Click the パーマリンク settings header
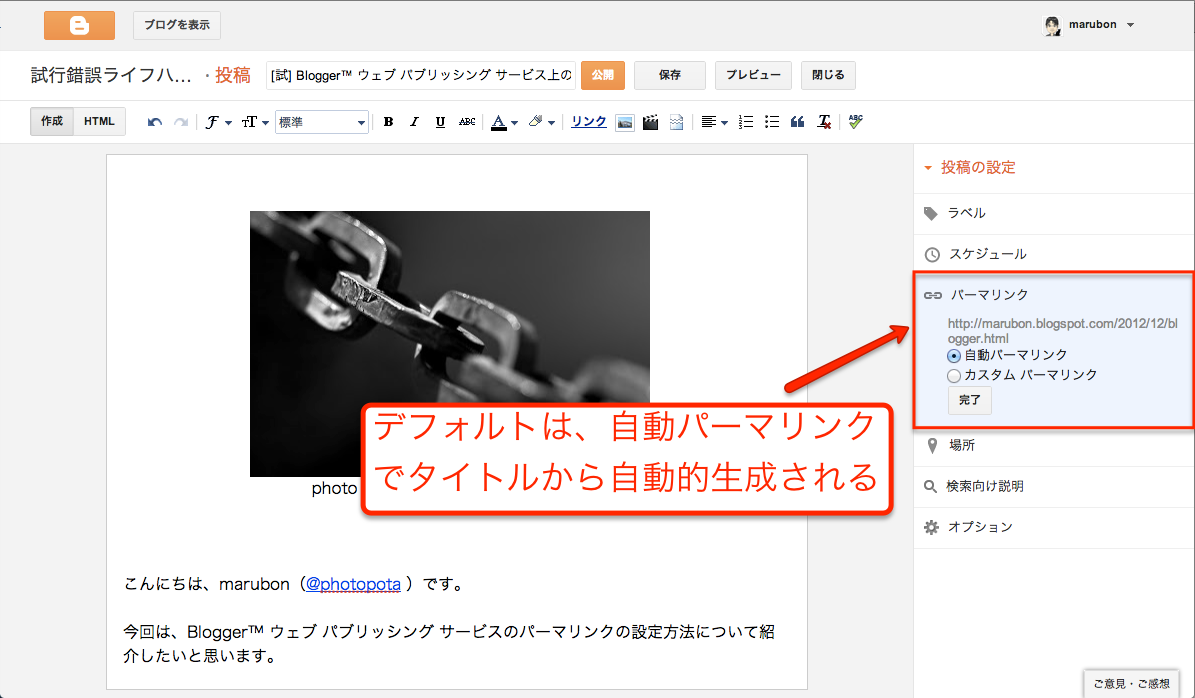The height and width of the screenshot is (698, 1195). [x=989, y=295]
